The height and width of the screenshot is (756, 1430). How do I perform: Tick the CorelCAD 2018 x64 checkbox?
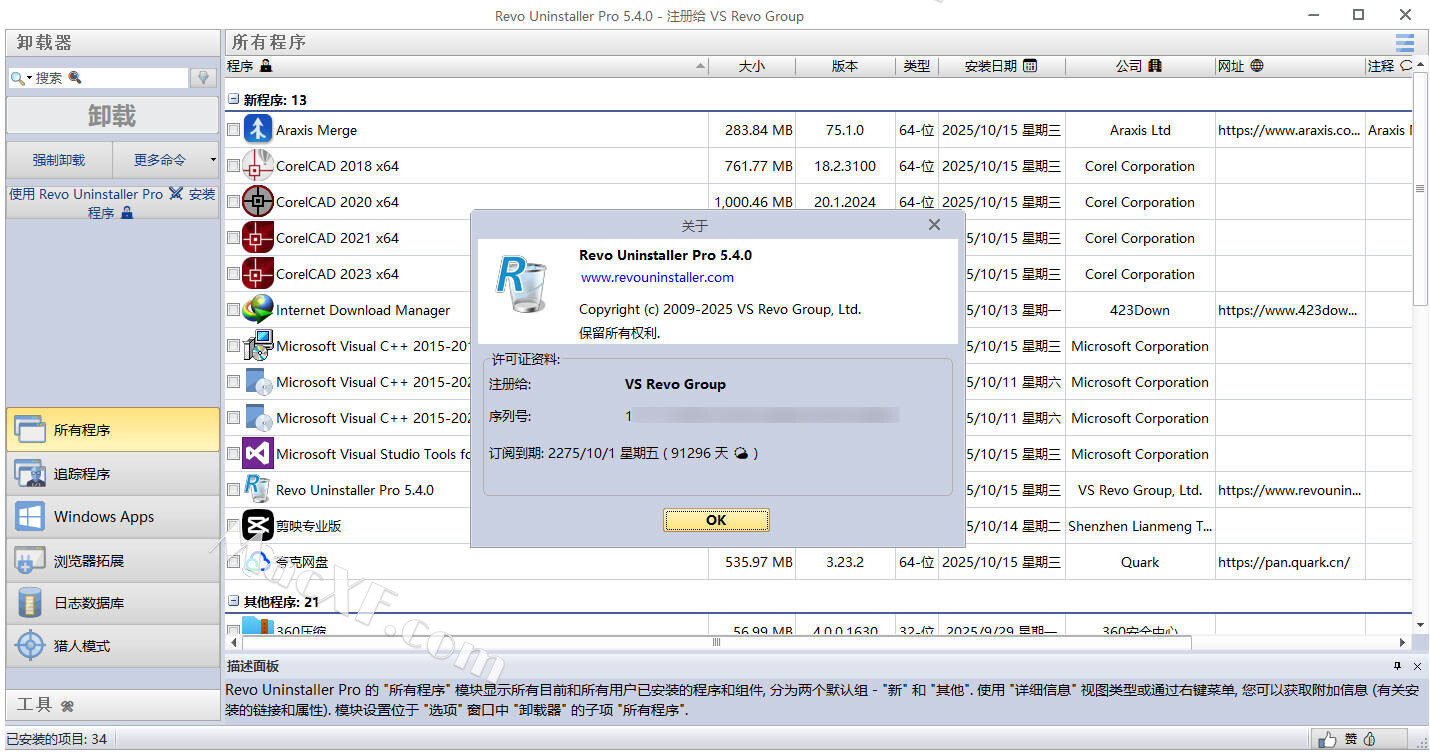click(233, 166)
